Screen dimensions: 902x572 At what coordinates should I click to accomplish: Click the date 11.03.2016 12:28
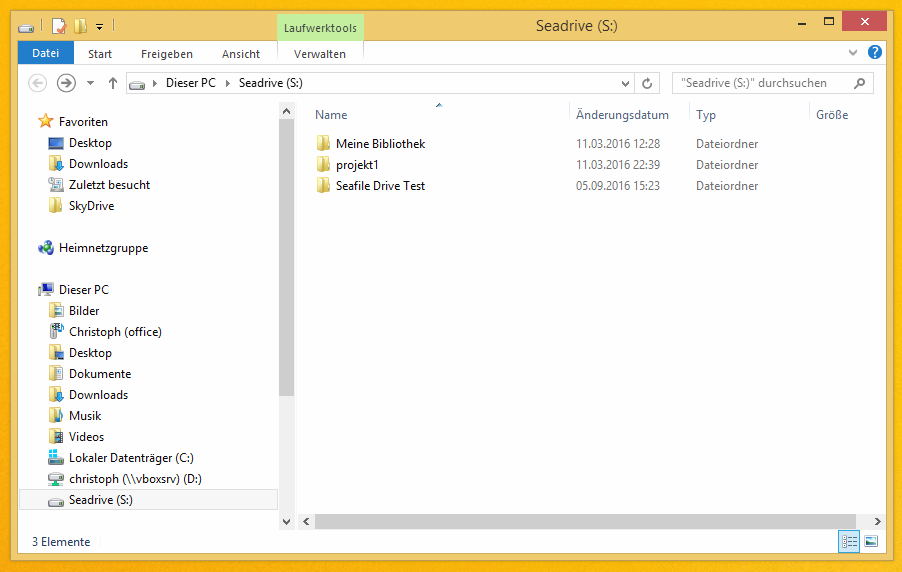click(618, 144)
